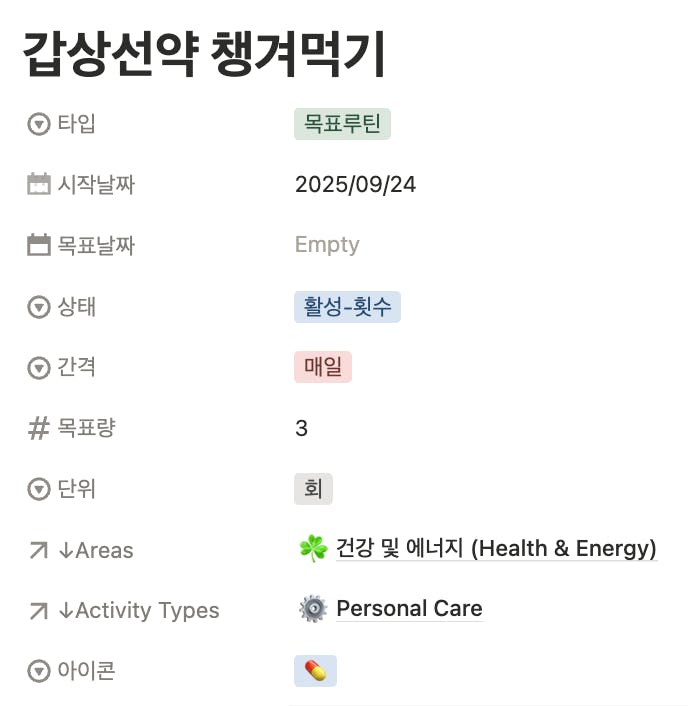Click the gear icon next to Personal Care
This screenshot has height=706, width=688.
tap(313, 609)
